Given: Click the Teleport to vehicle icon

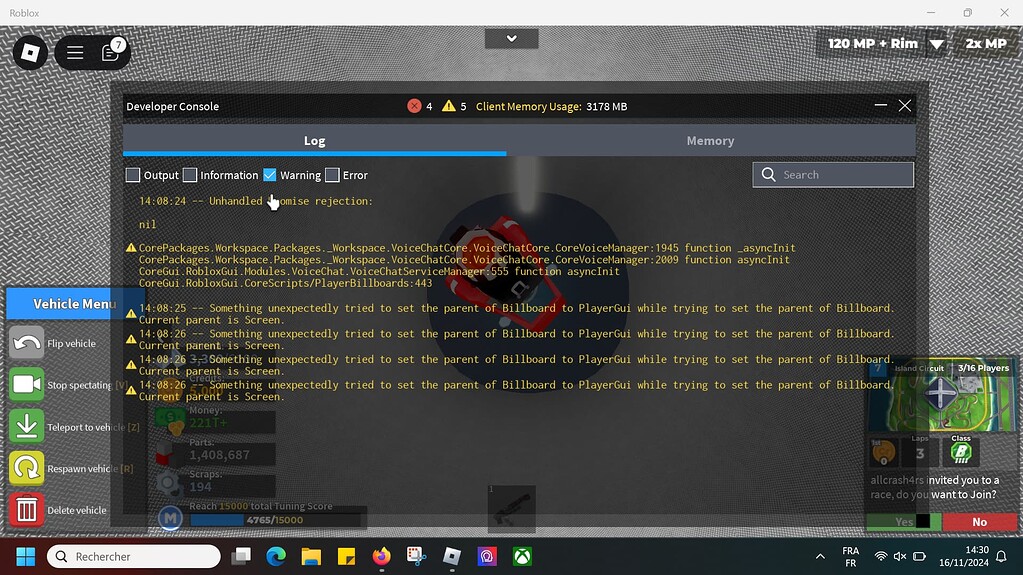Looking at the screenshot, I should tap(27, 427).
